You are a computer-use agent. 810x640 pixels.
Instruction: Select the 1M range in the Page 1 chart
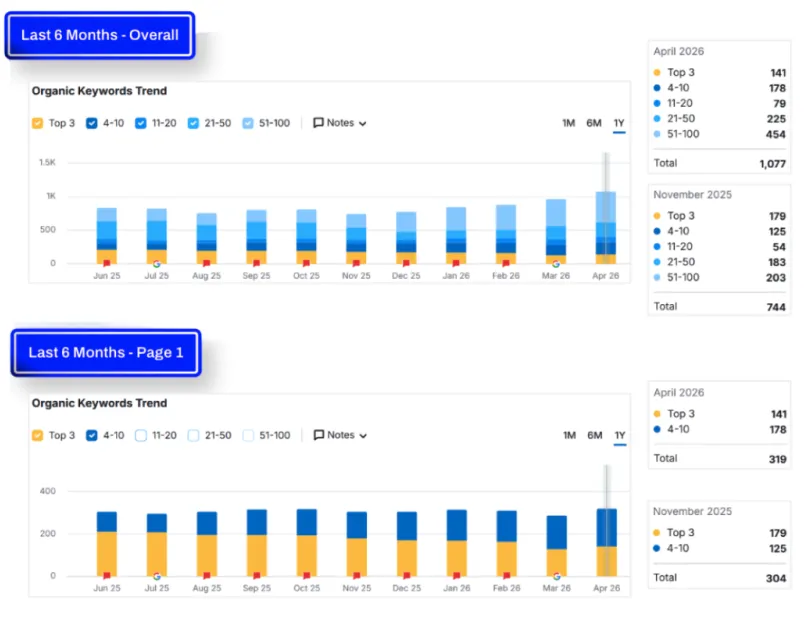[x=569, y=435]
